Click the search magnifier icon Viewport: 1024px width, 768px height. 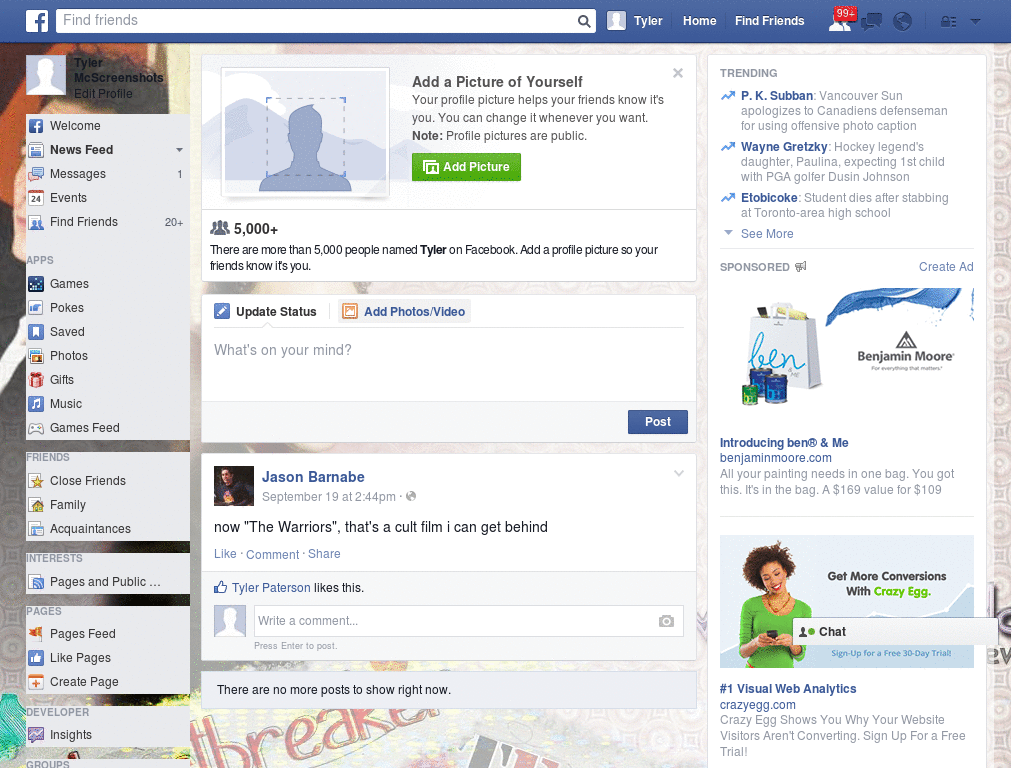[x=584, y=21]
